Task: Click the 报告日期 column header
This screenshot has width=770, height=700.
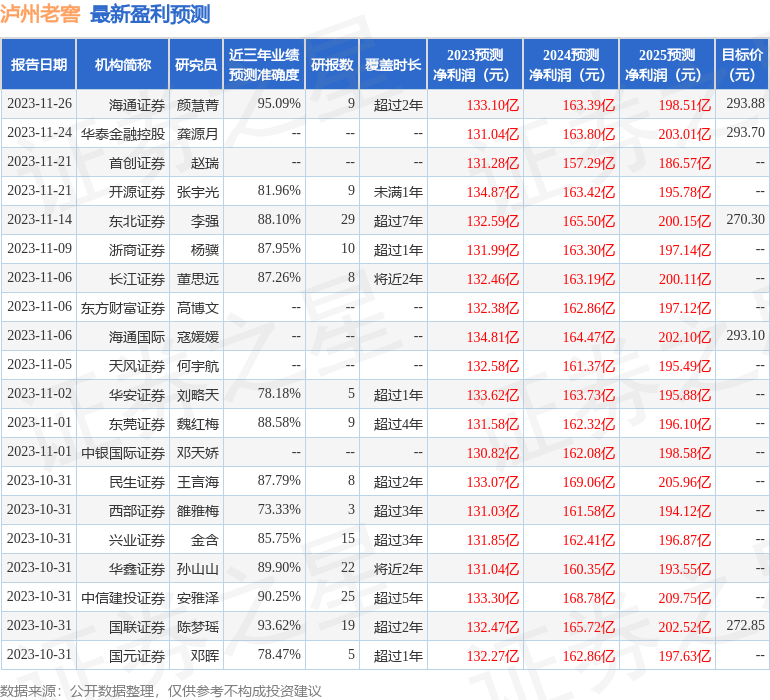Action: [39, 64]
